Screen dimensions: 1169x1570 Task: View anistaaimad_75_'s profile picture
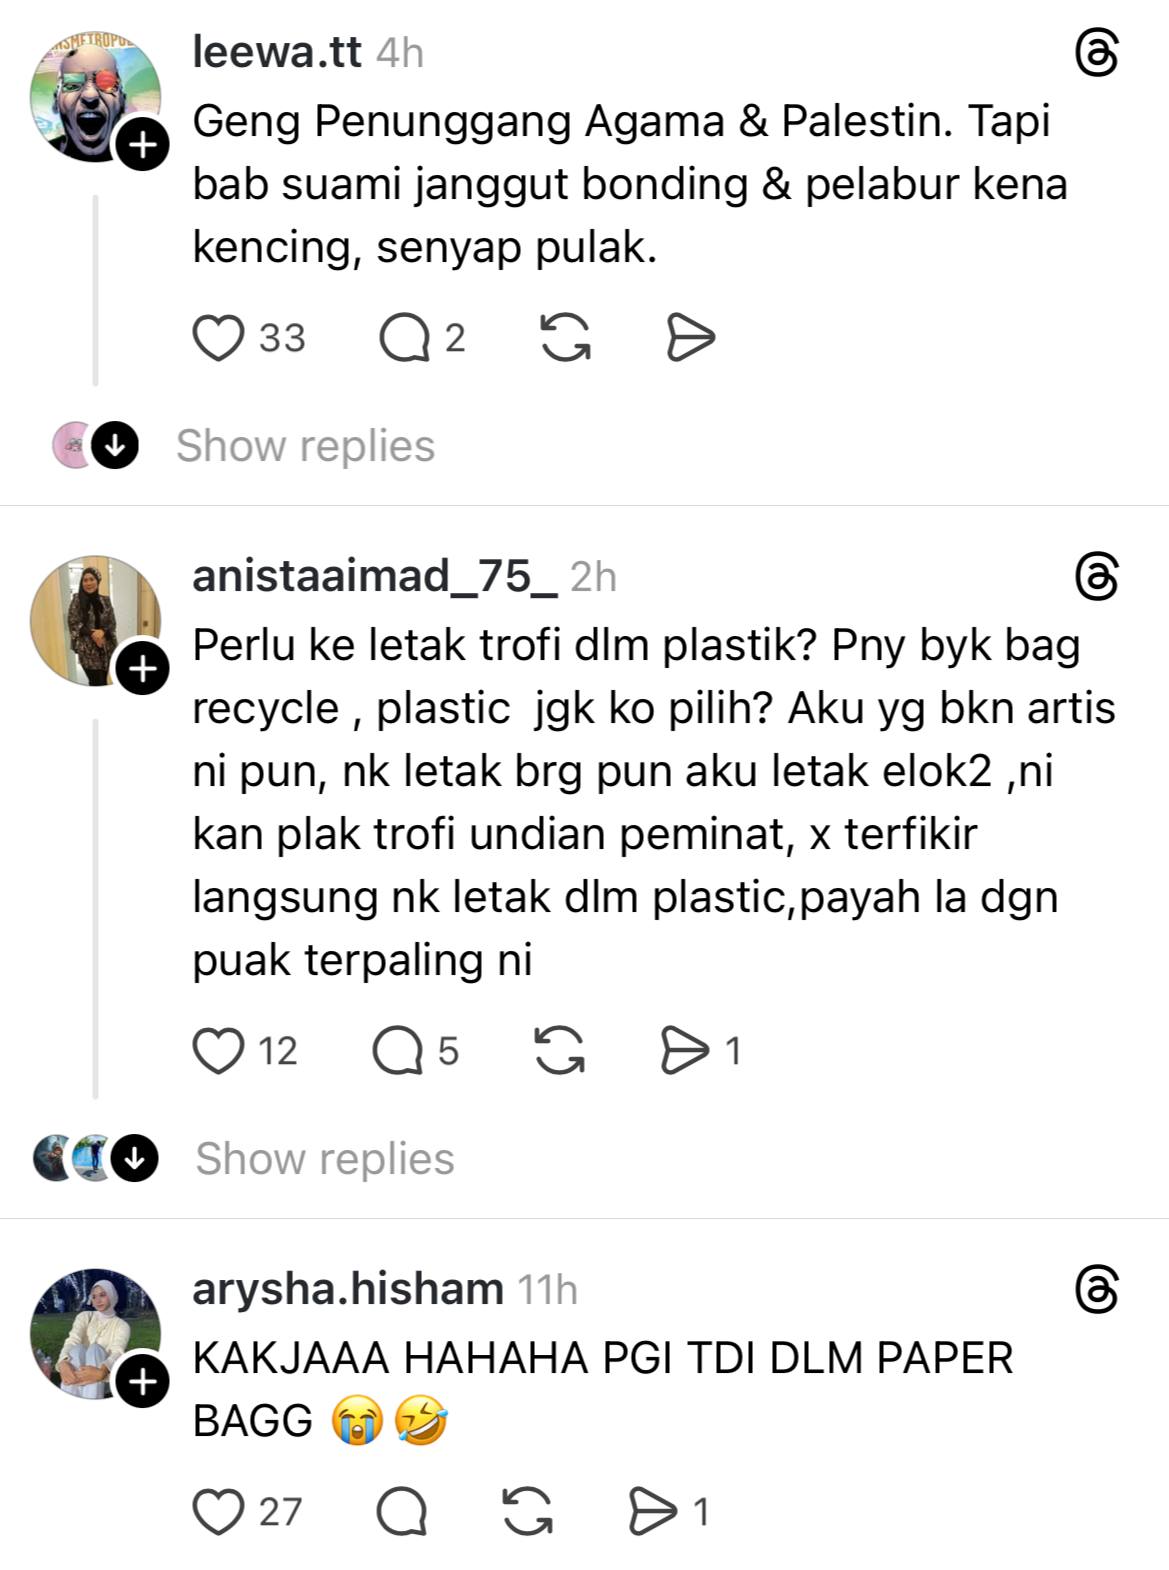tap(95, 621)
